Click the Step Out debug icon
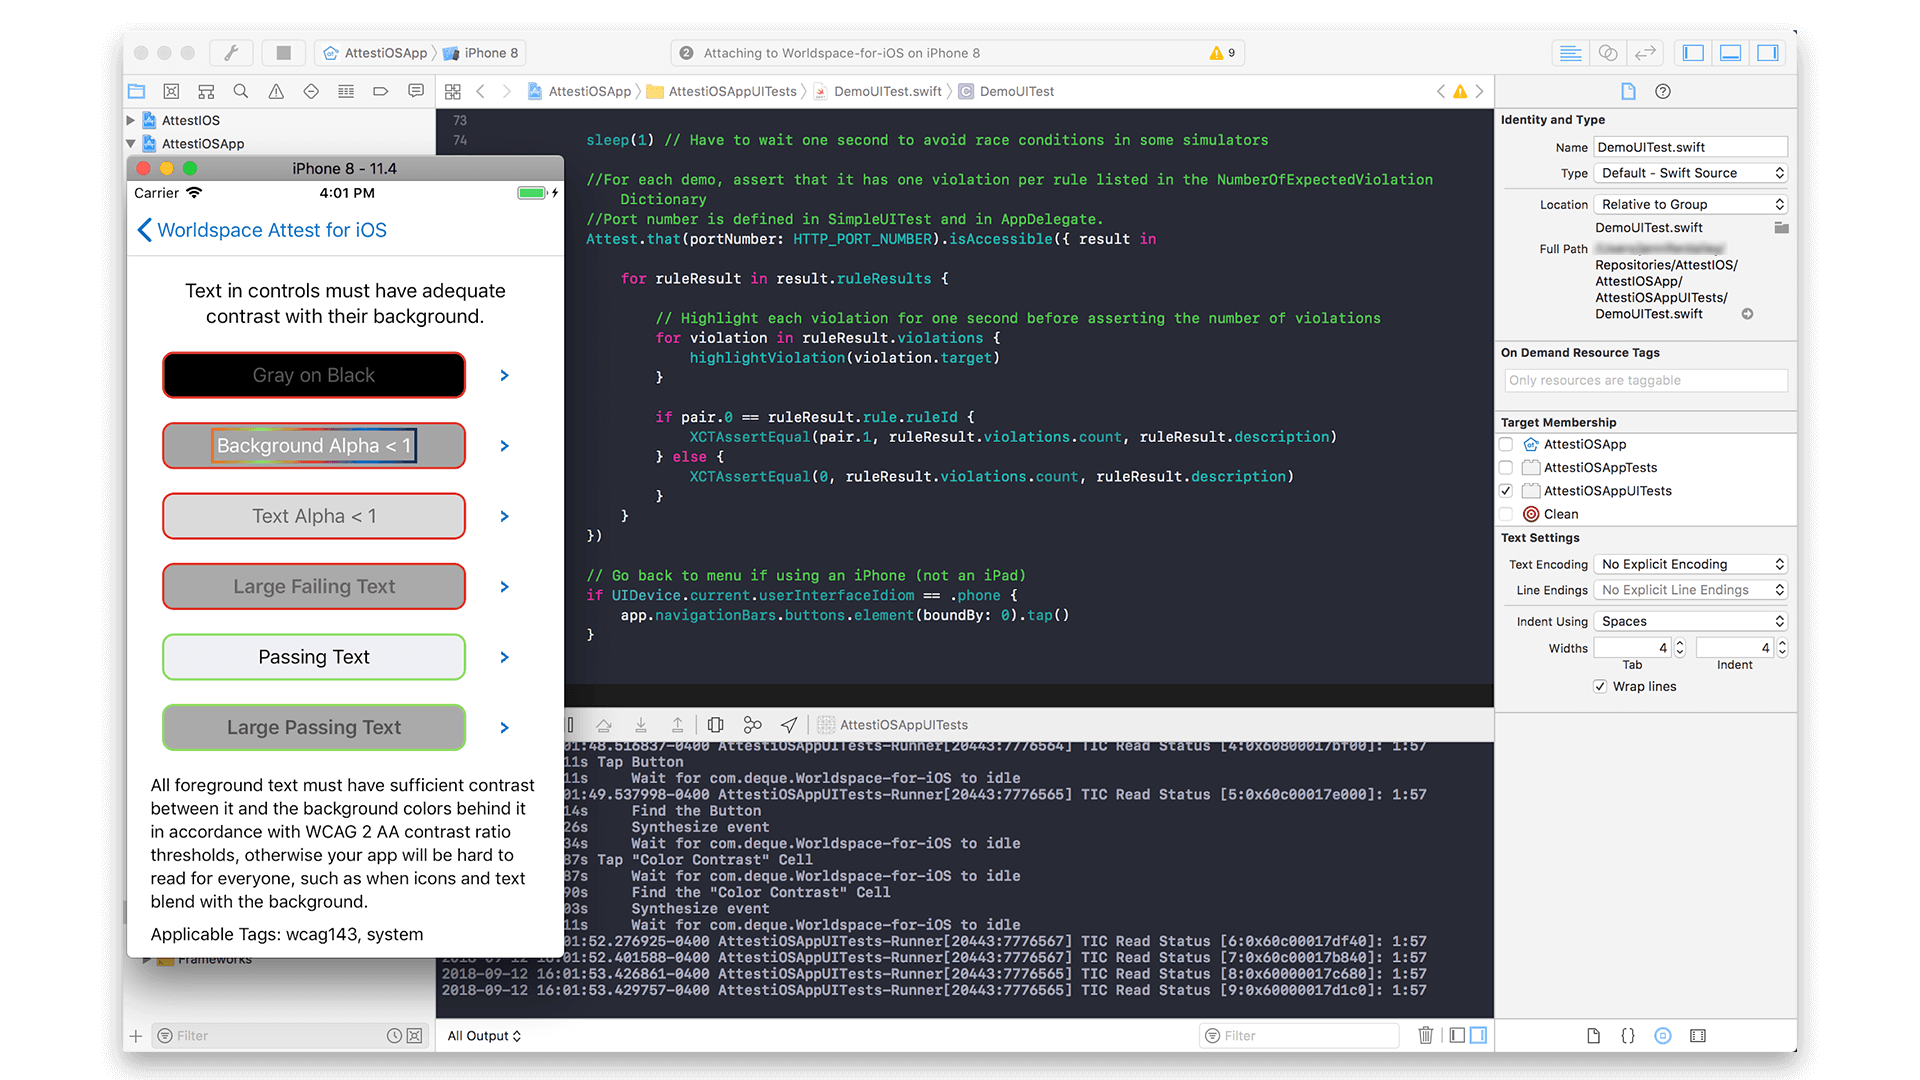The height and width of the screenshot is (1080, 1920). coord(677,725)
